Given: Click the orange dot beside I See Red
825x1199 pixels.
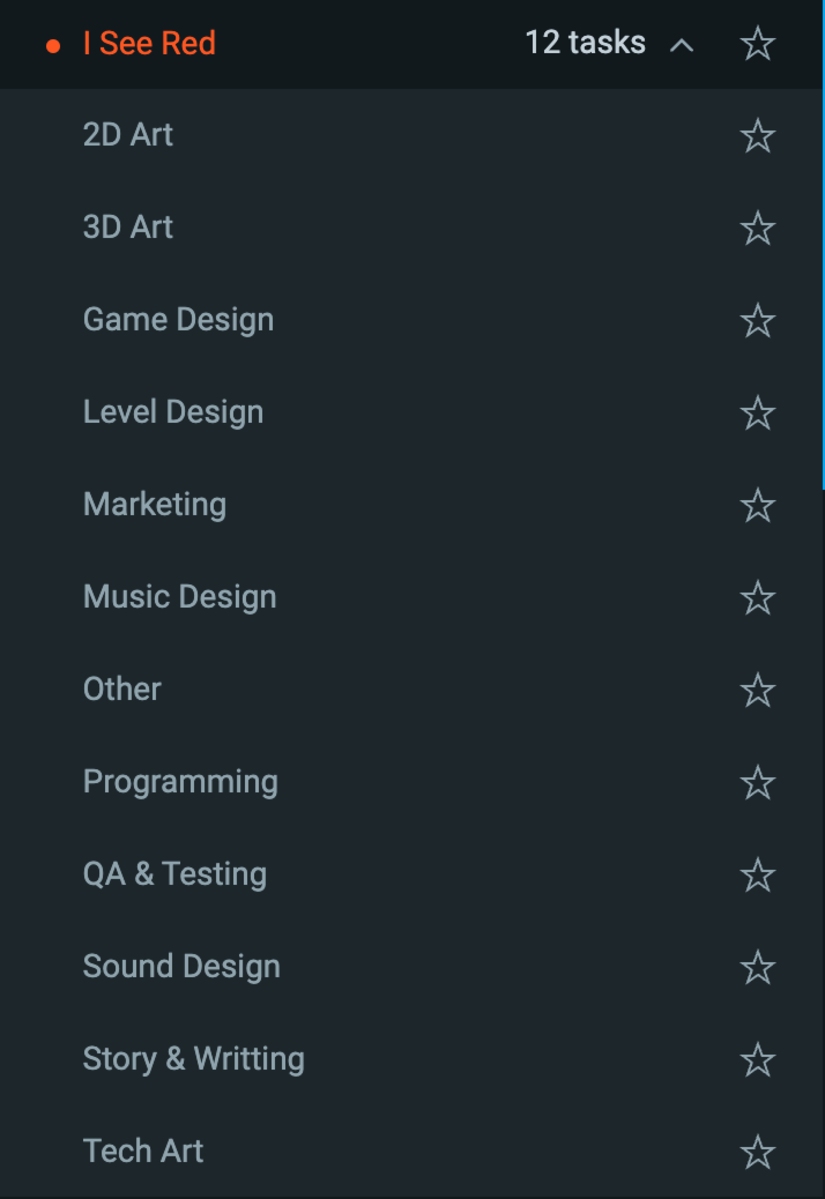Looking at the screenshot, I should [54, 46].
